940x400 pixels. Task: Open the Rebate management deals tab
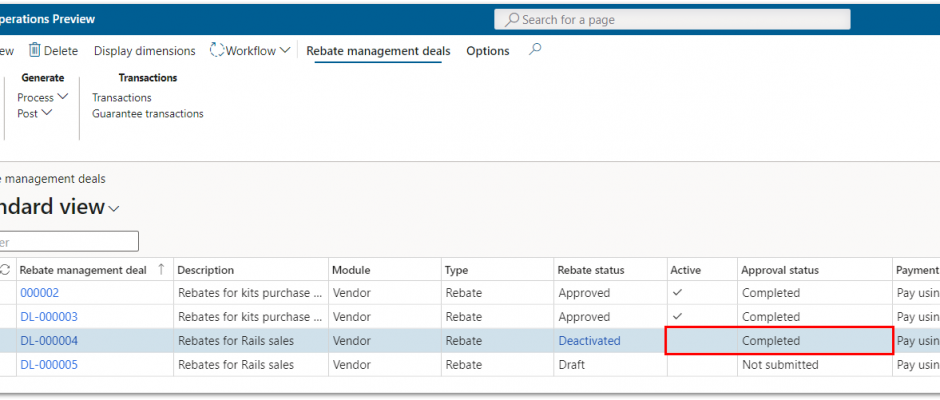pyautogui.click(x=378, y=51)
